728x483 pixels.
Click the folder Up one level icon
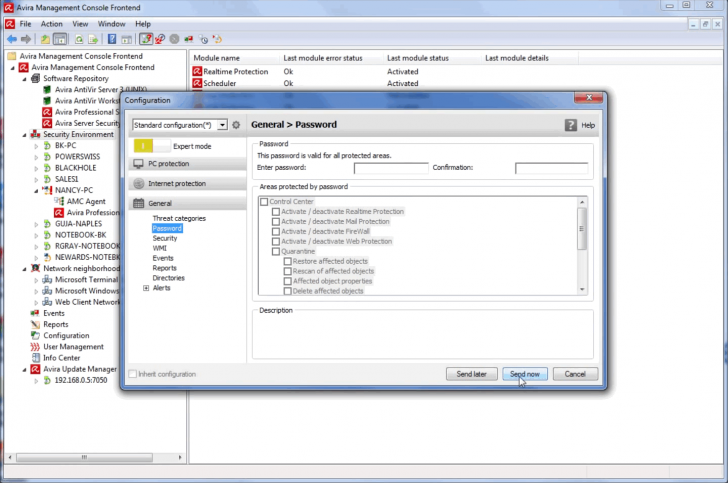[45, 39]
